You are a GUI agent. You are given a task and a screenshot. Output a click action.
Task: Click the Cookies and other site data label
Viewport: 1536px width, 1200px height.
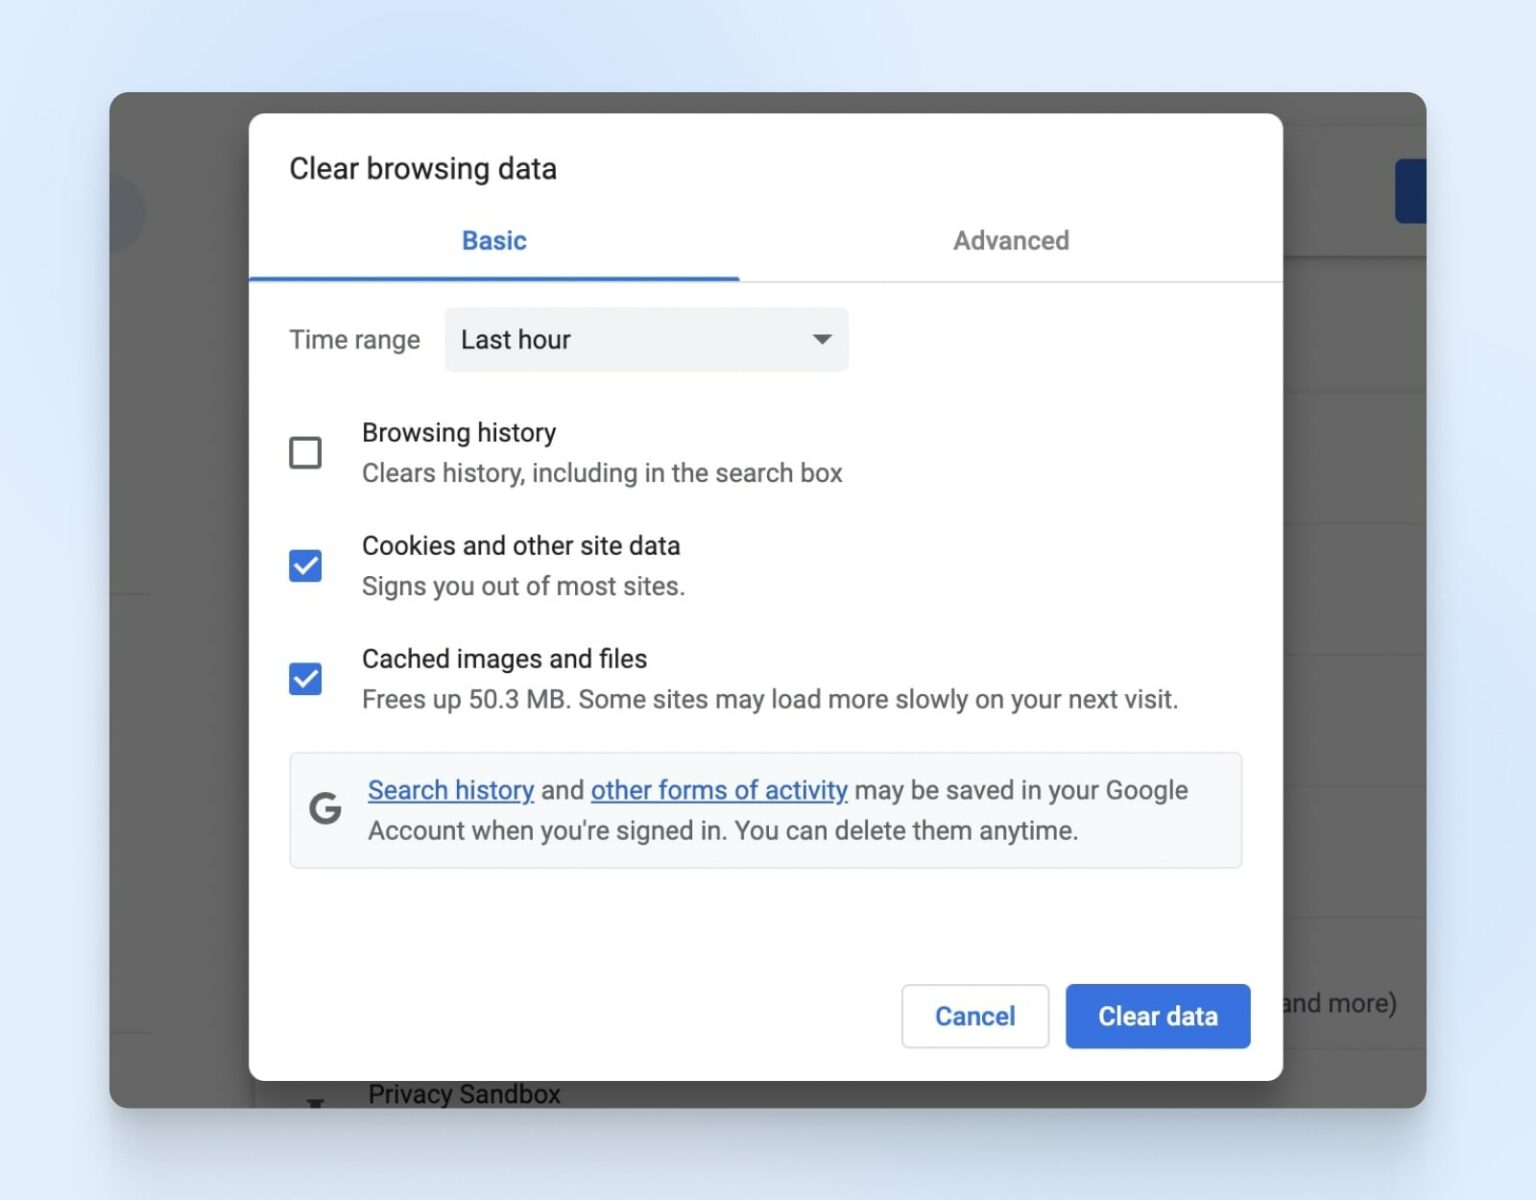pyautogui.click(x=520, y=546)
